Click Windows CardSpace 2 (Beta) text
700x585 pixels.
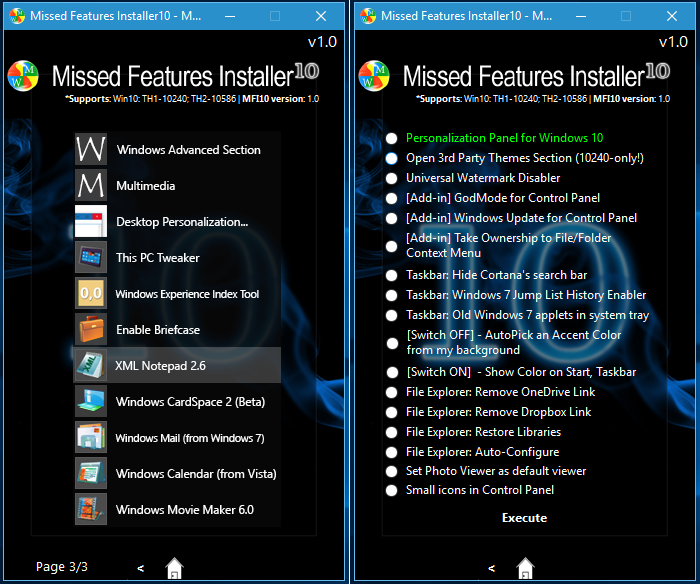click(190, 402)
